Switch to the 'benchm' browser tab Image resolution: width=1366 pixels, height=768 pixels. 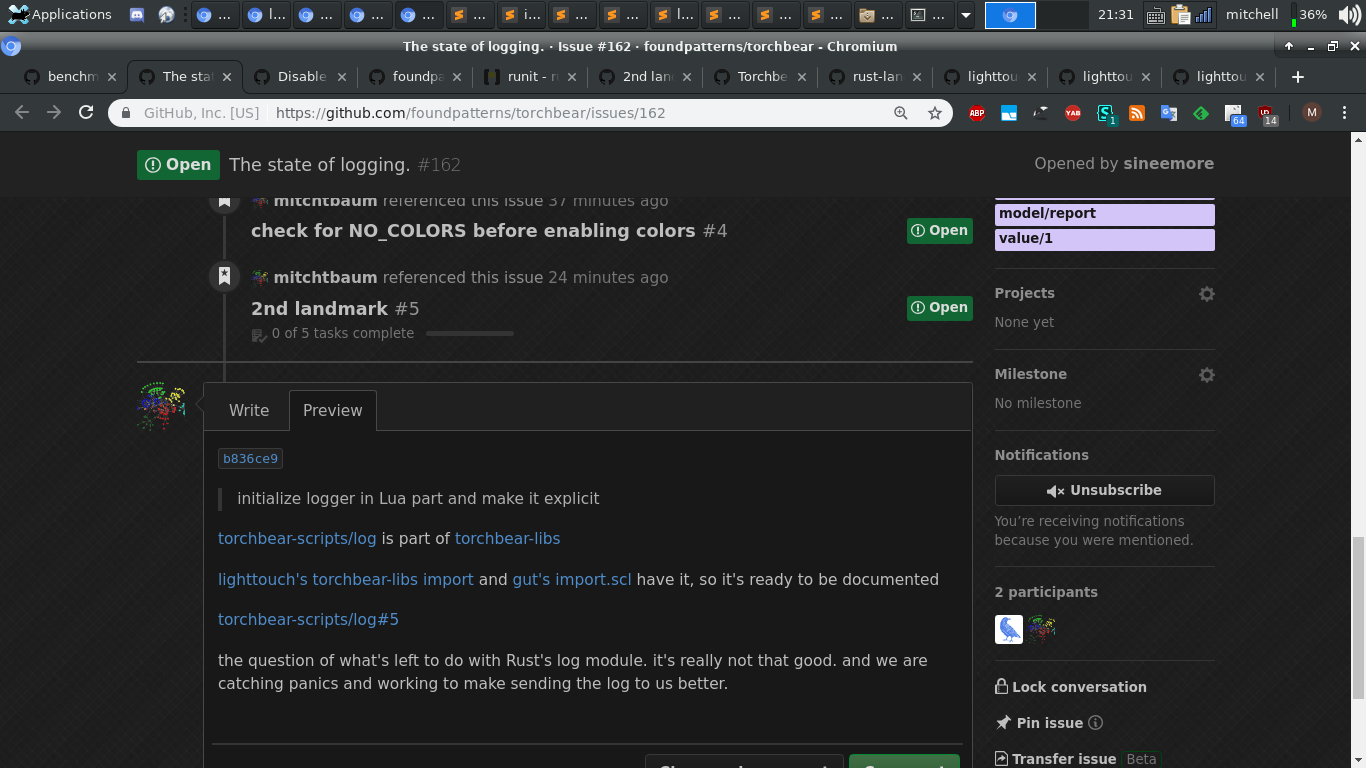pyautogui.click(x=70, y=77)
